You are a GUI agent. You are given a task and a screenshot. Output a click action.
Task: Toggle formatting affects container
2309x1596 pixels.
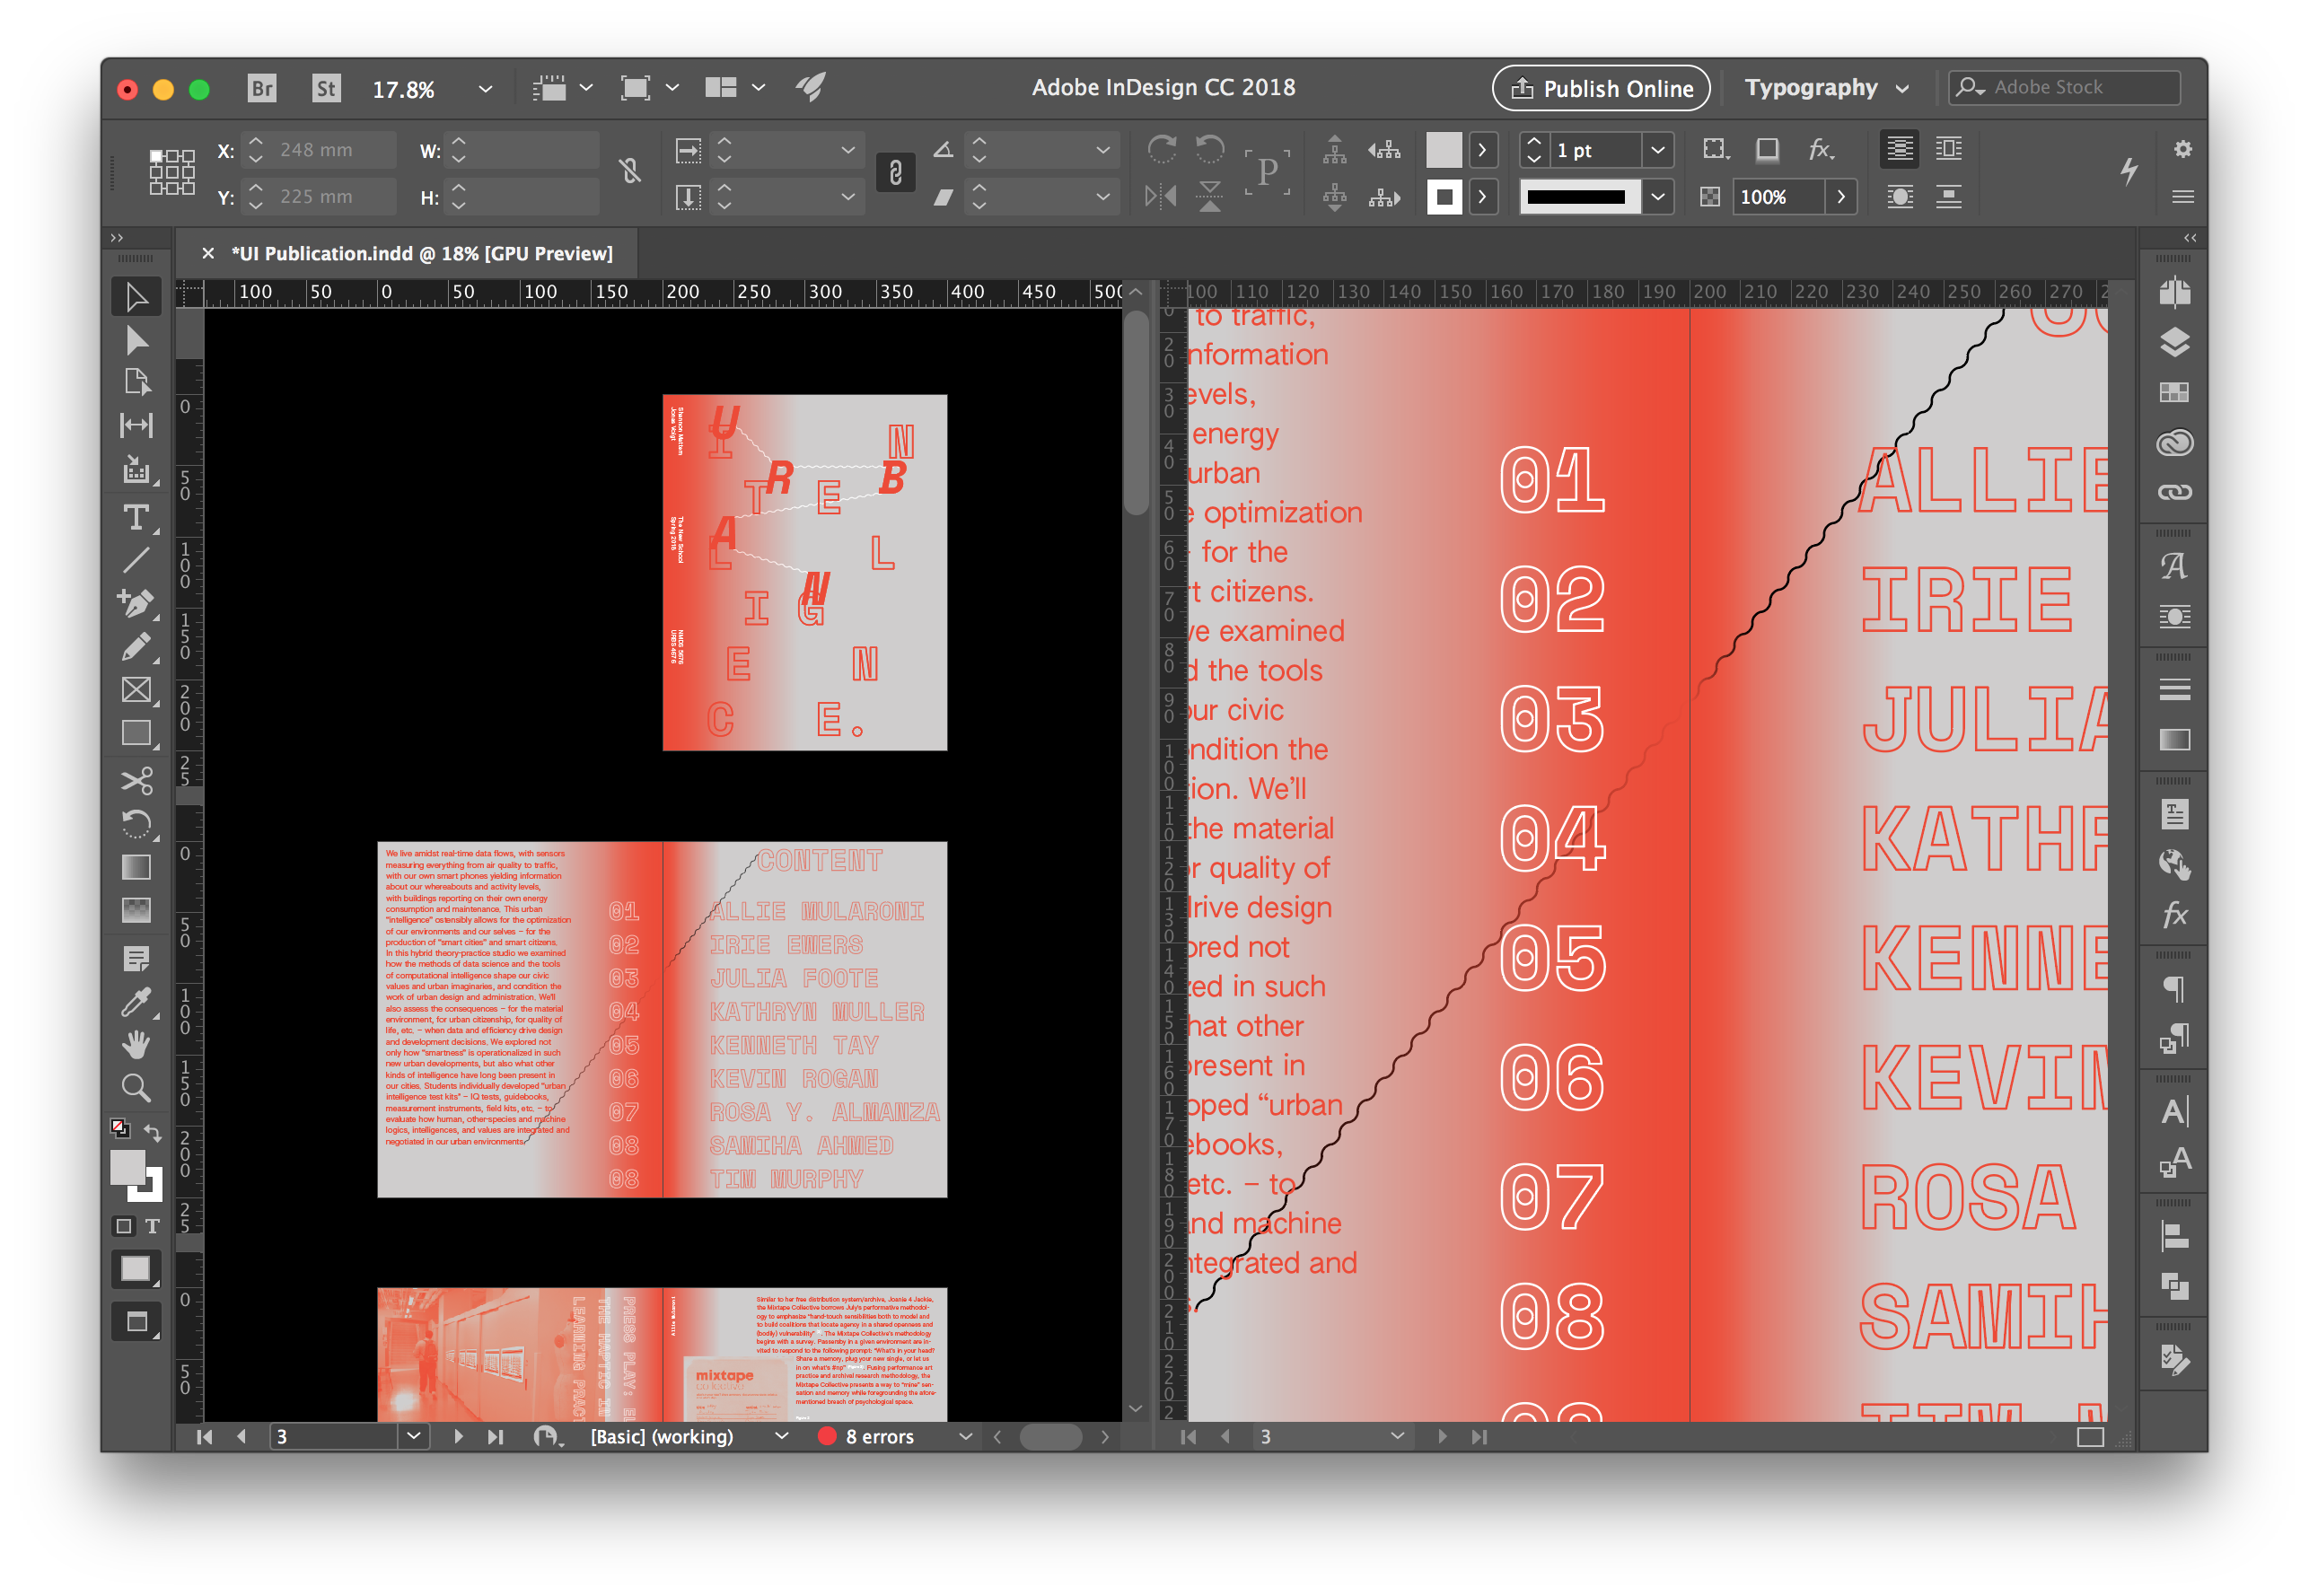point(124,1226)
